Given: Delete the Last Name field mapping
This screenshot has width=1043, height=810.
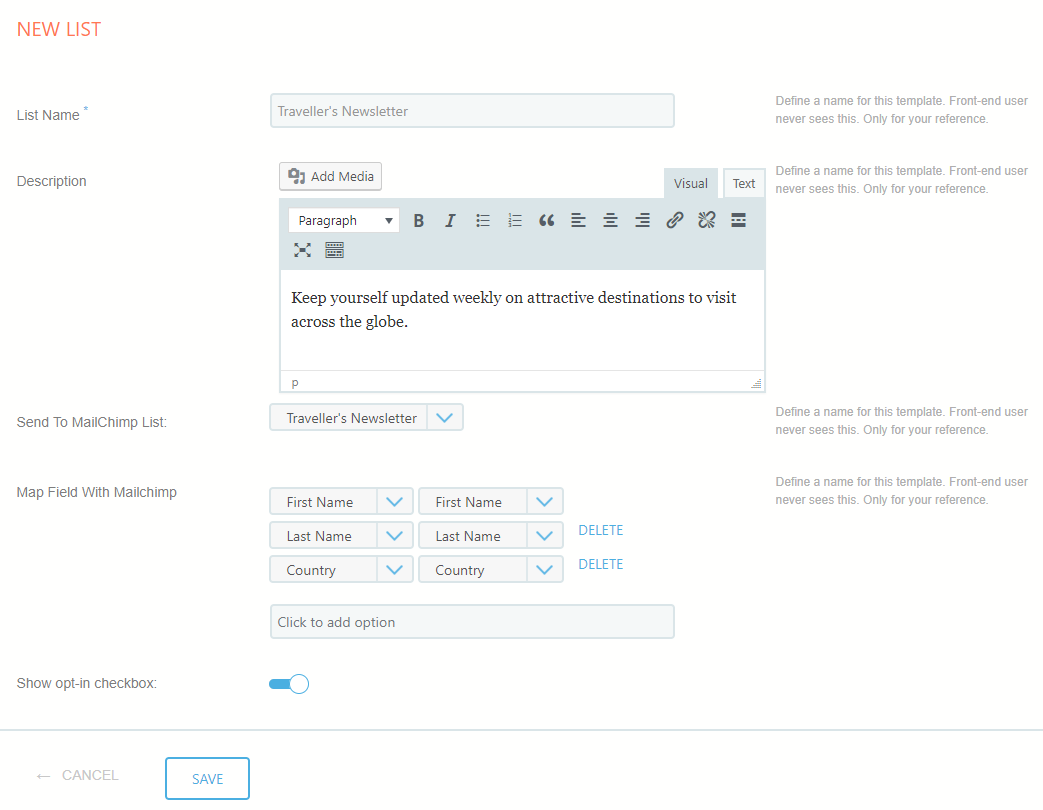Looking at the screenshot, I should (x=600, y=531).
